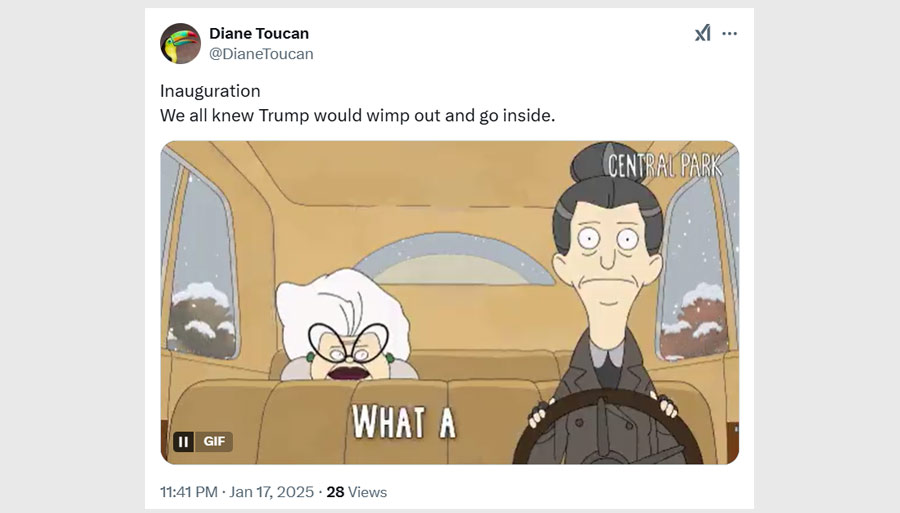Screen dimensions: 900x513
Task: Click the Grok explain-post icon
Action: [703, 33]
